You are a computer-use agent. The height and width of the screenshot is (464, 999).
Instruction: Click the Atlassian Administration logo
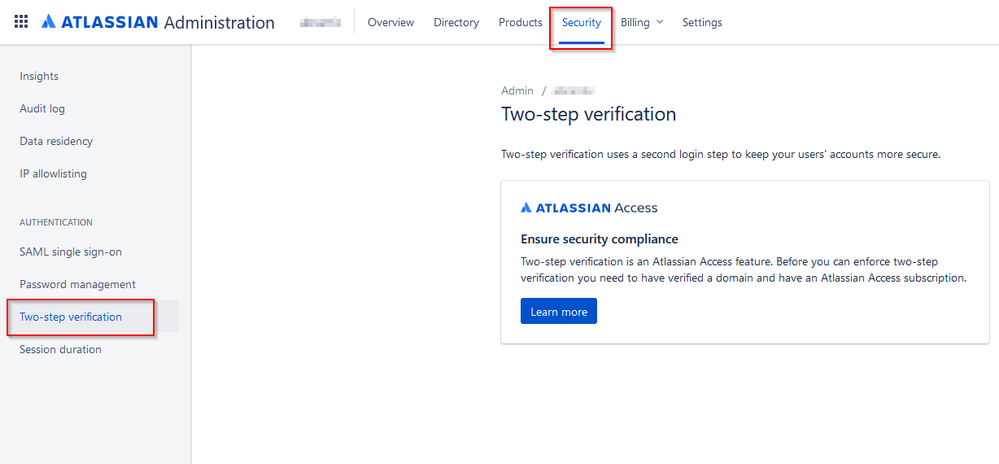click(x=158, y=22)
